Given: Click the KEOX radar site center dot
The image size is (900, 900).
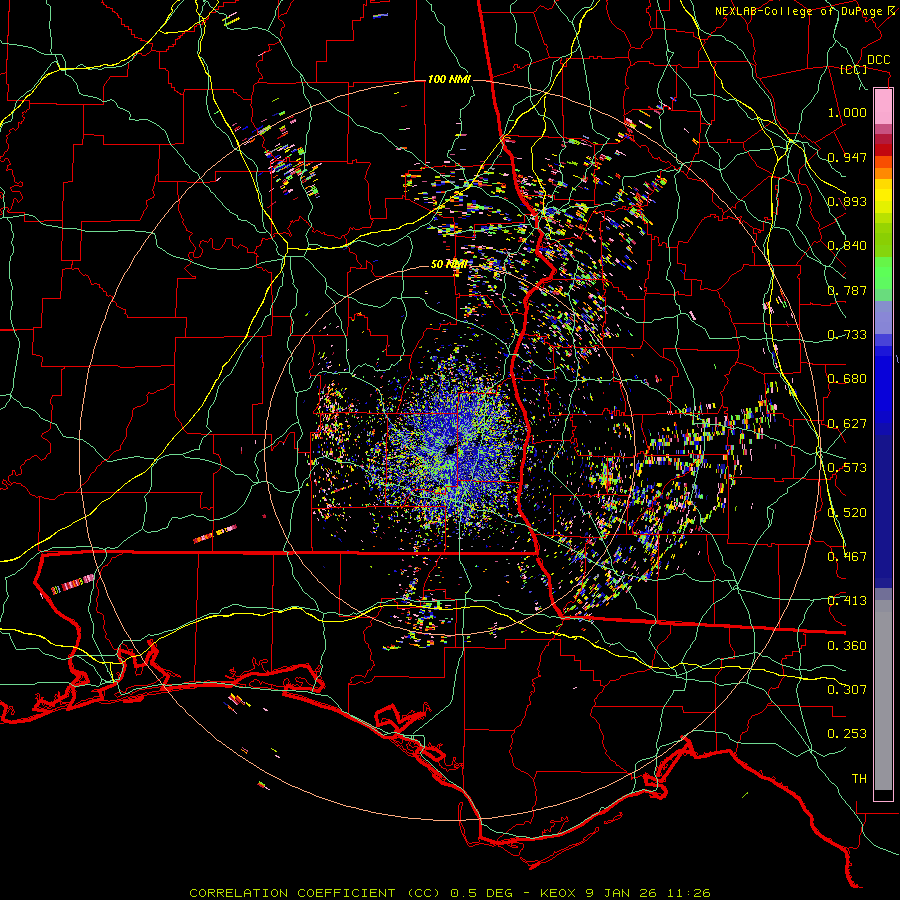Looking at the screenshot, I should coord(451,451).
